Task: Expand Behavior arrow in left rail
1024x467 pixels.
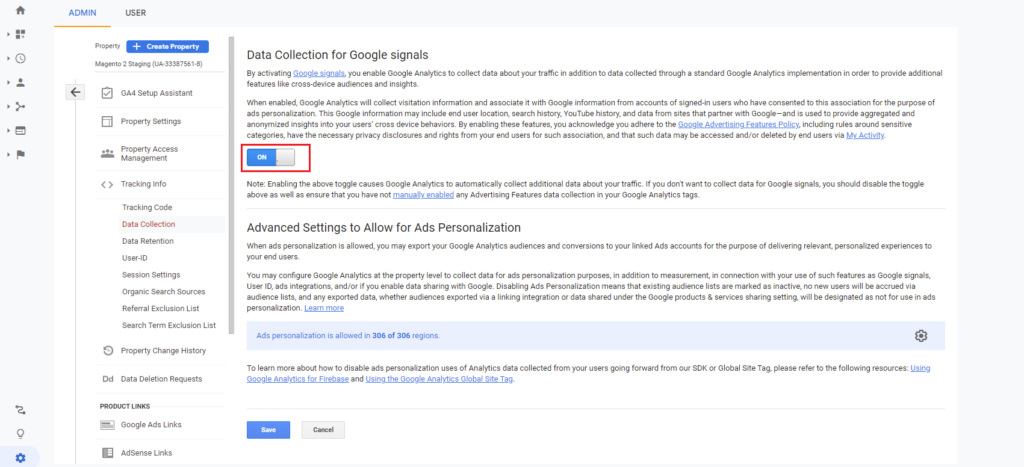Action: point(8,131)
